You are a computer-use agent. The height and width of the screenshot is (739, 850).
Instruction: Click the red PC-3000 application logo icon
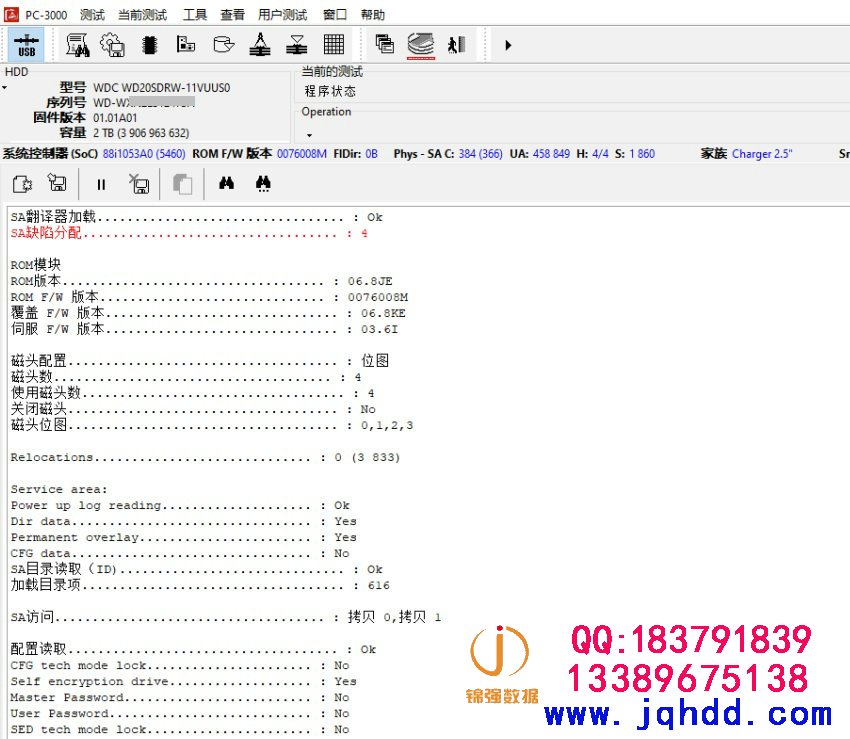tap(11, 14)
